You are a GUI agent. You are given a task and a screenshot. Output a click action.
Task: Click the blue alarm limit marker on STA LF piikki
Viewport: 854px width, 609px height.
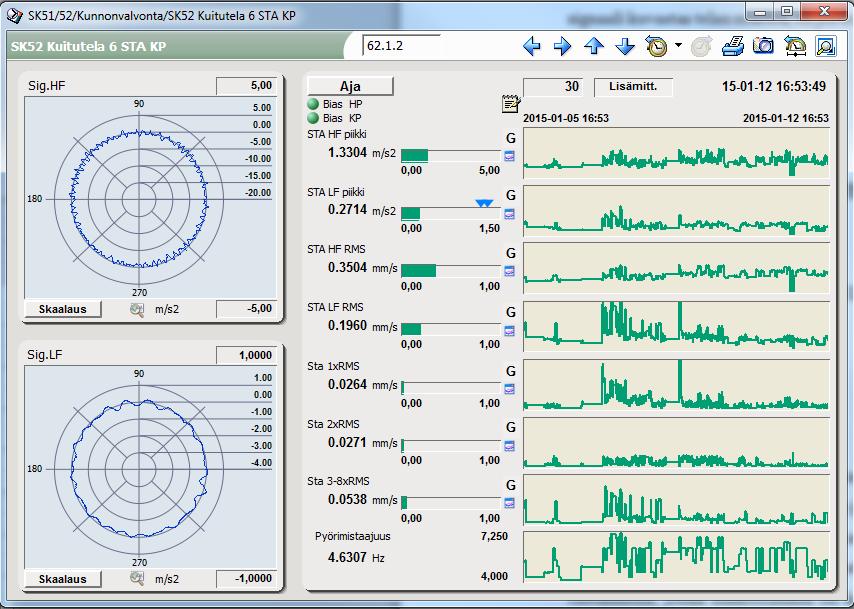point(484,203)
